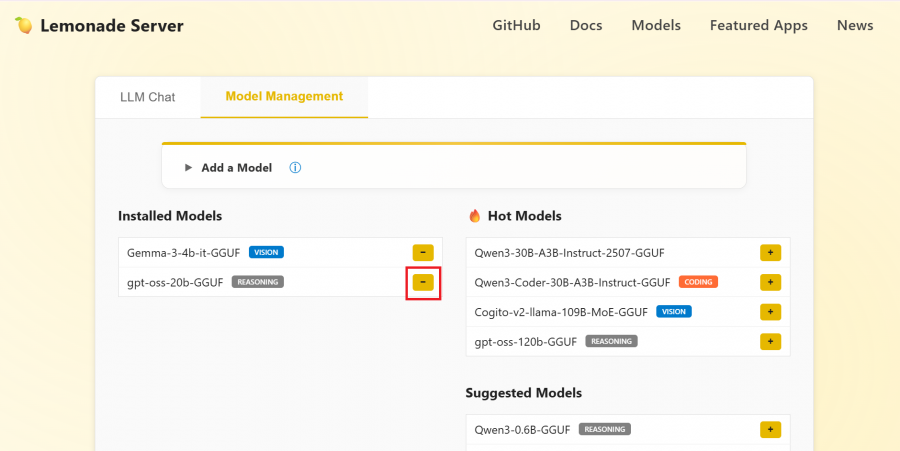
Task: Open Featured Apps page
Action: [x=759, y=25]
